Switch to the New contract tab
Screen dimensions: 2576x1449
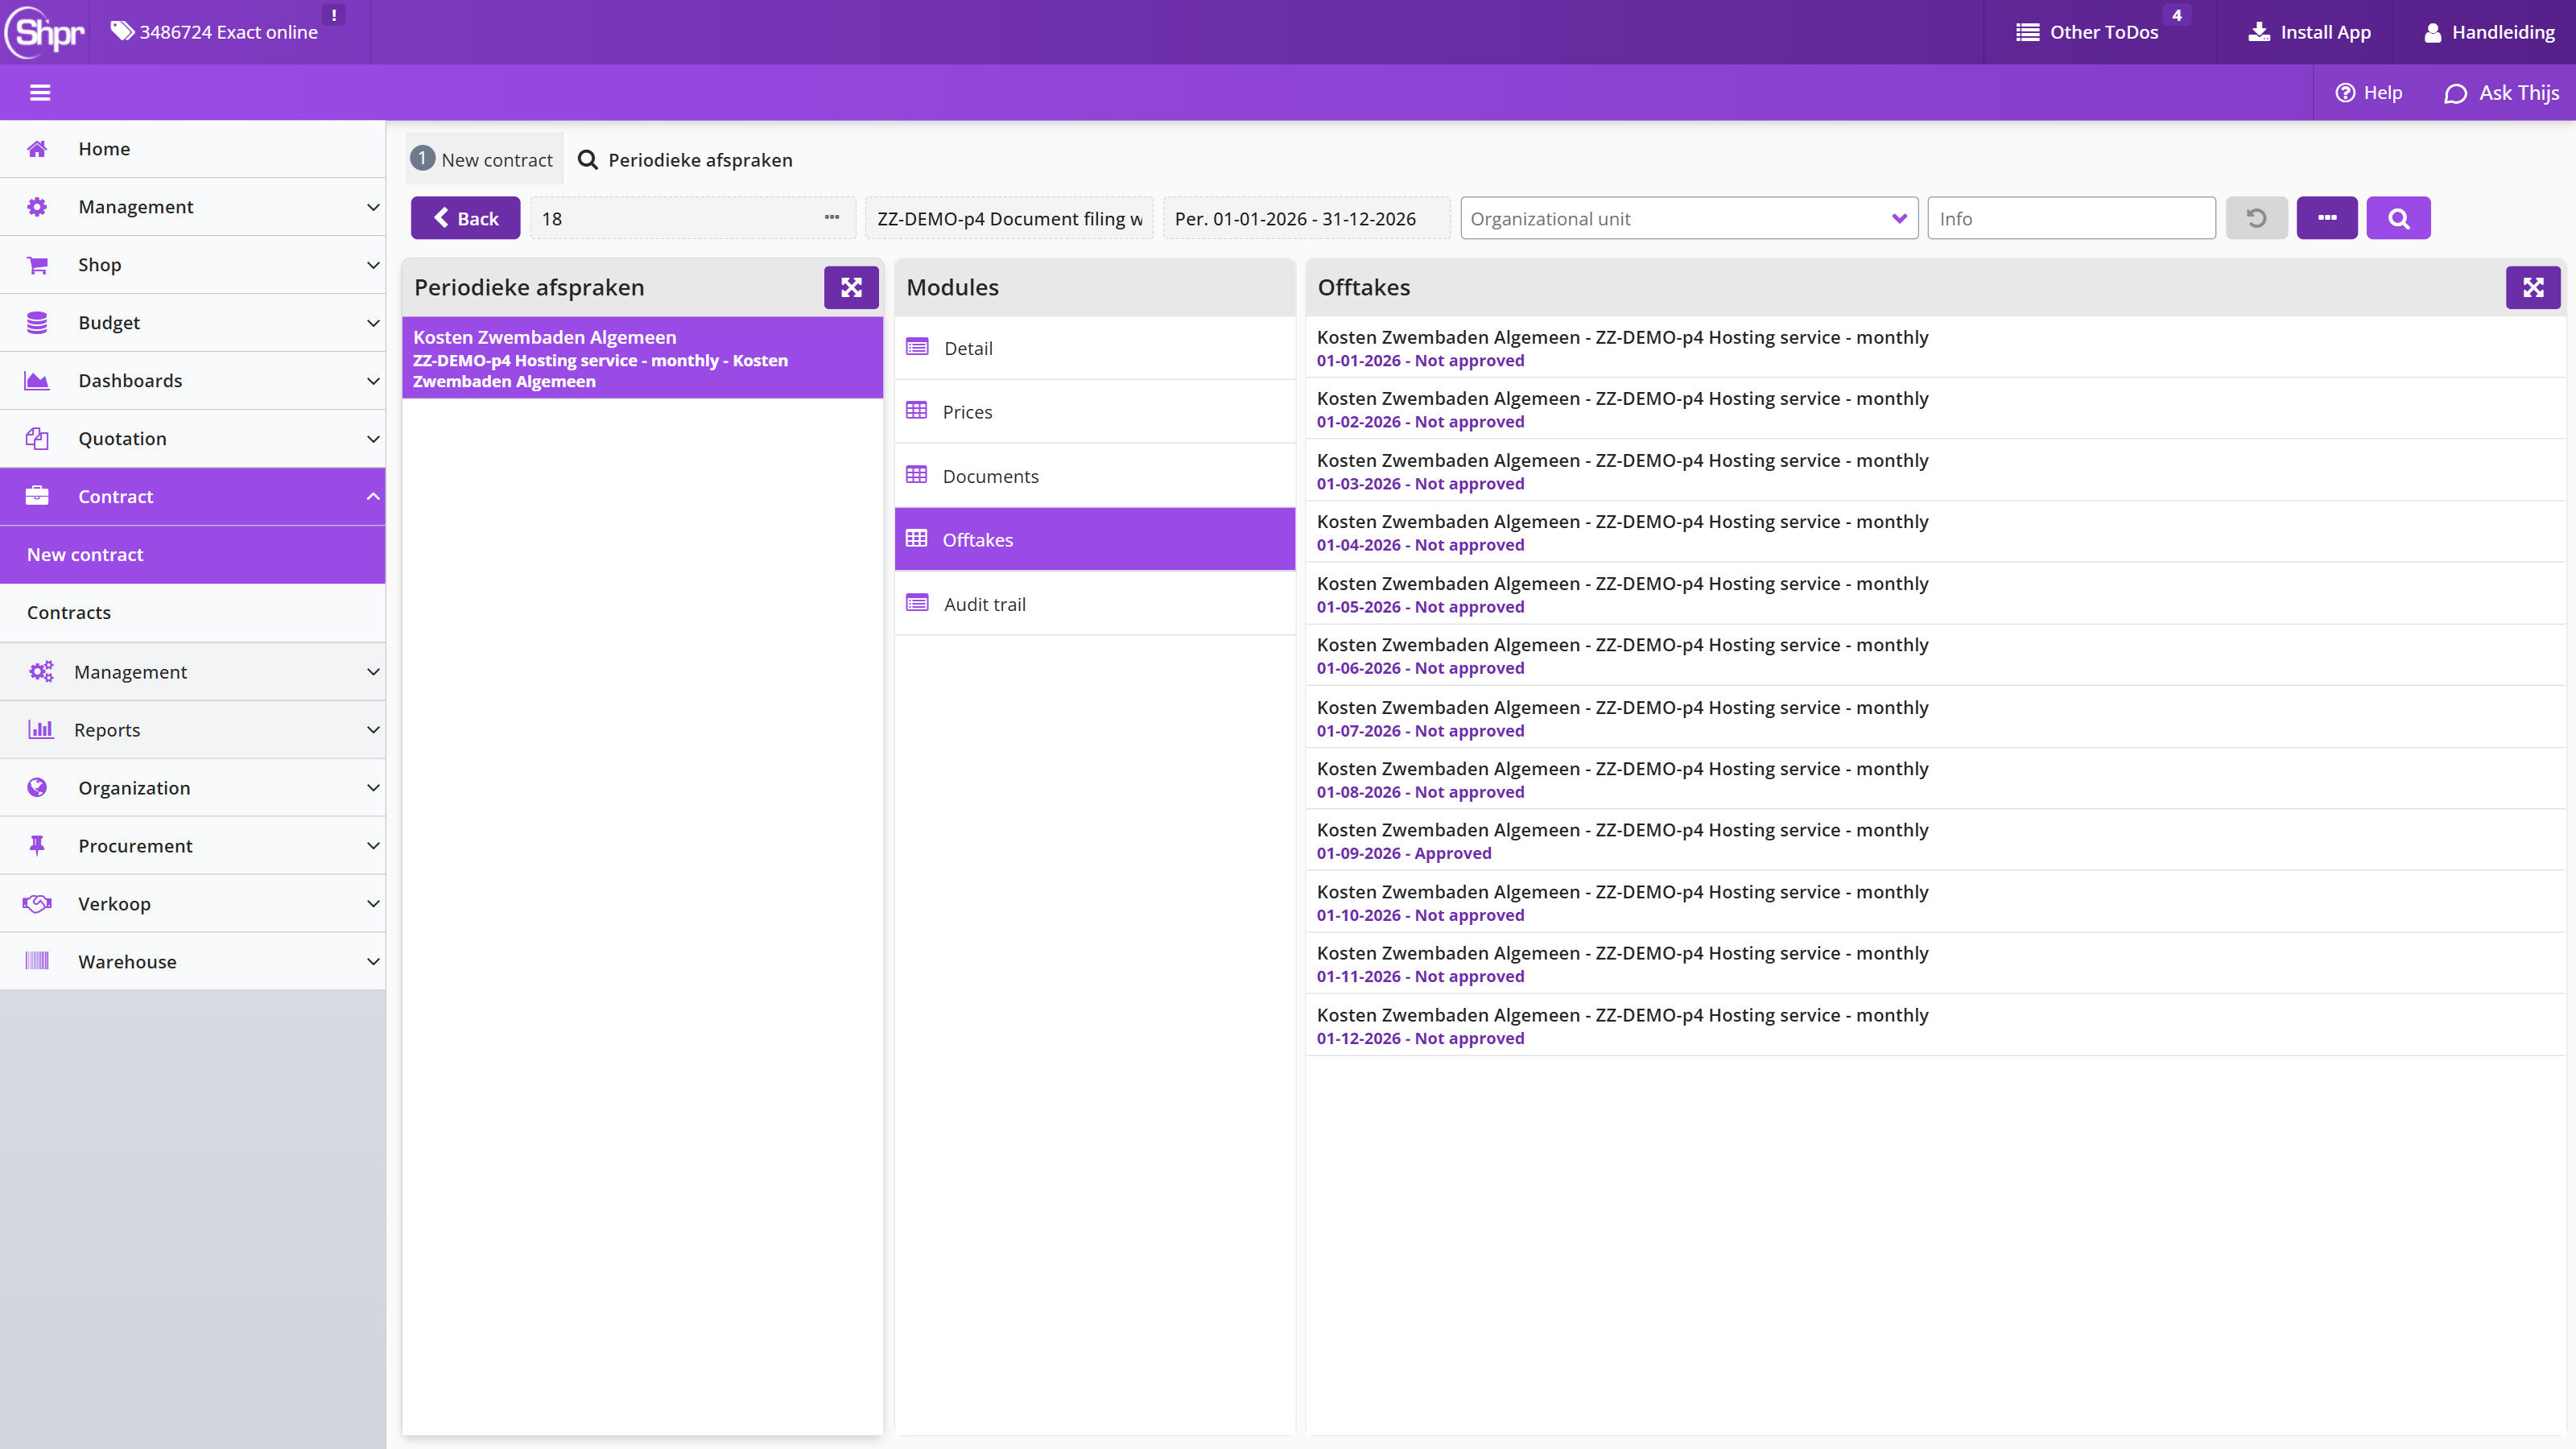pos(484,160)
